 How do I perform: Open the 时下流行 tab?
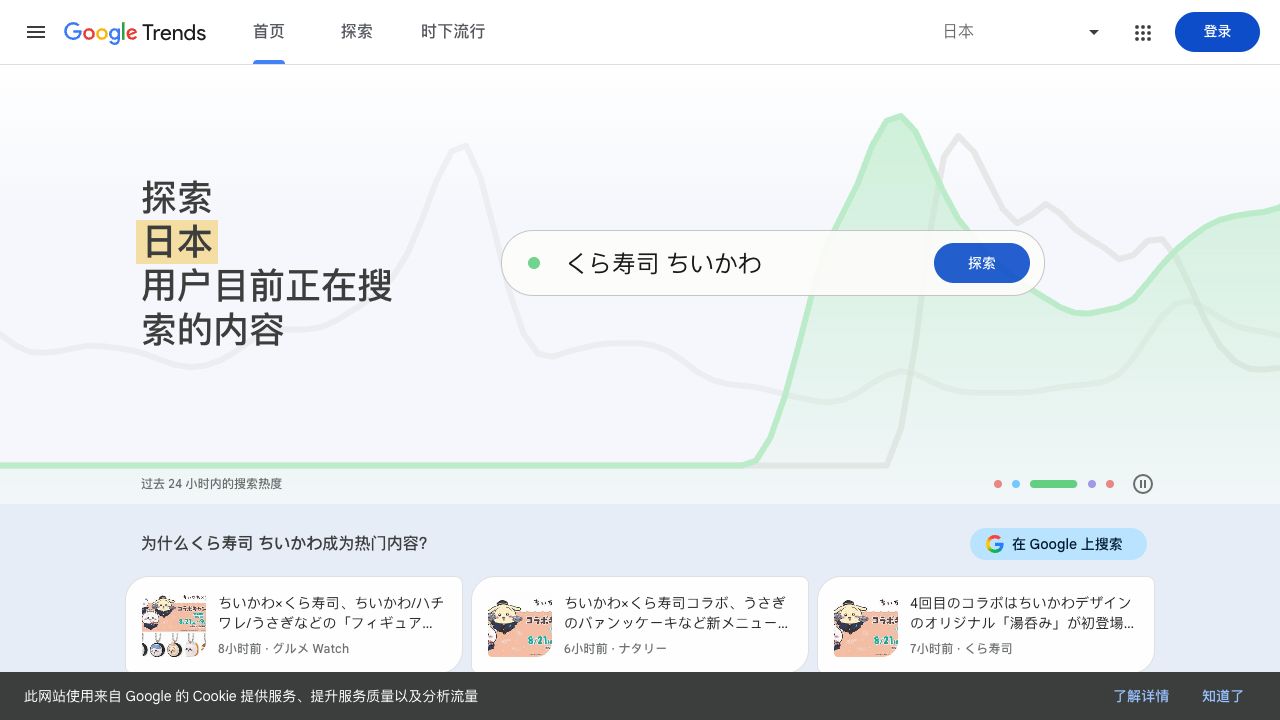point(453,32)
